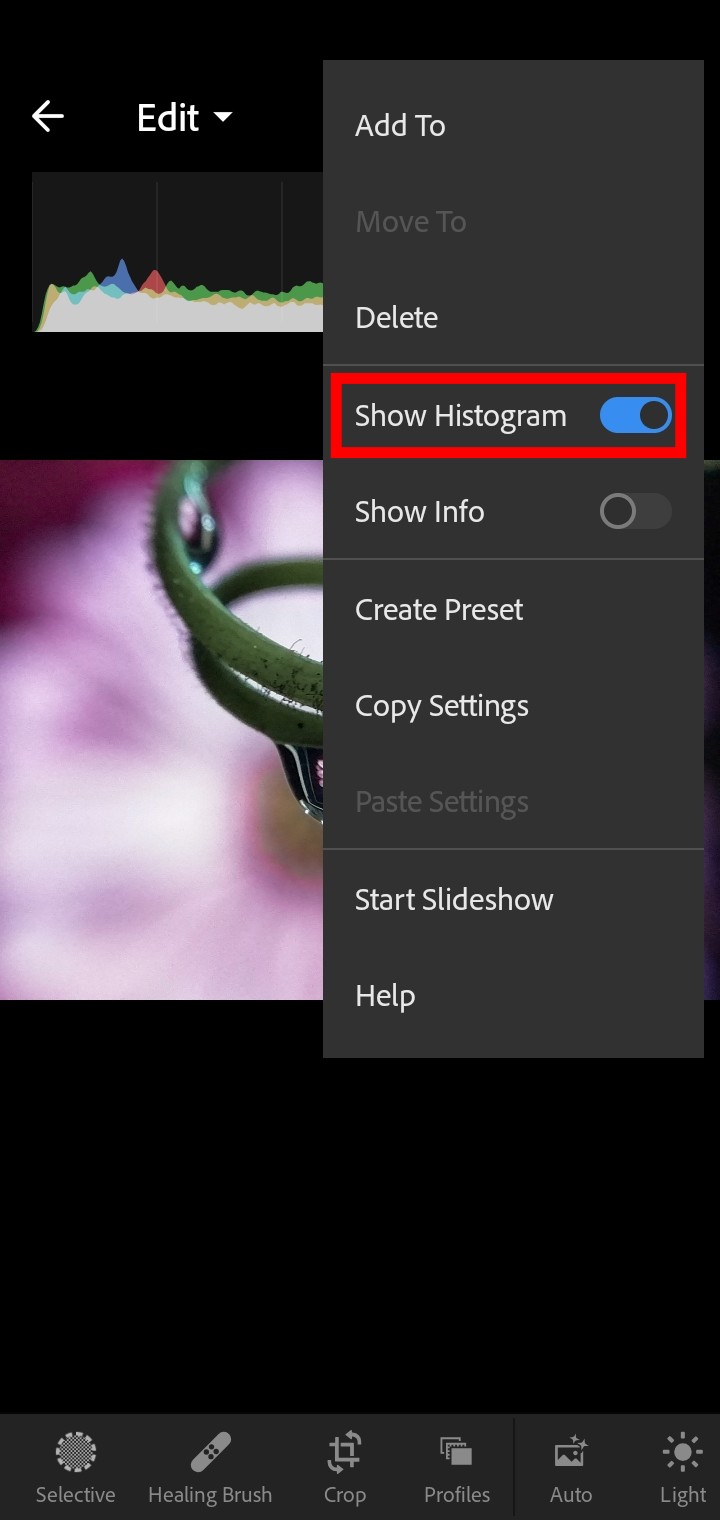
Task: Open Help from the menu
Action: point(385,995)
